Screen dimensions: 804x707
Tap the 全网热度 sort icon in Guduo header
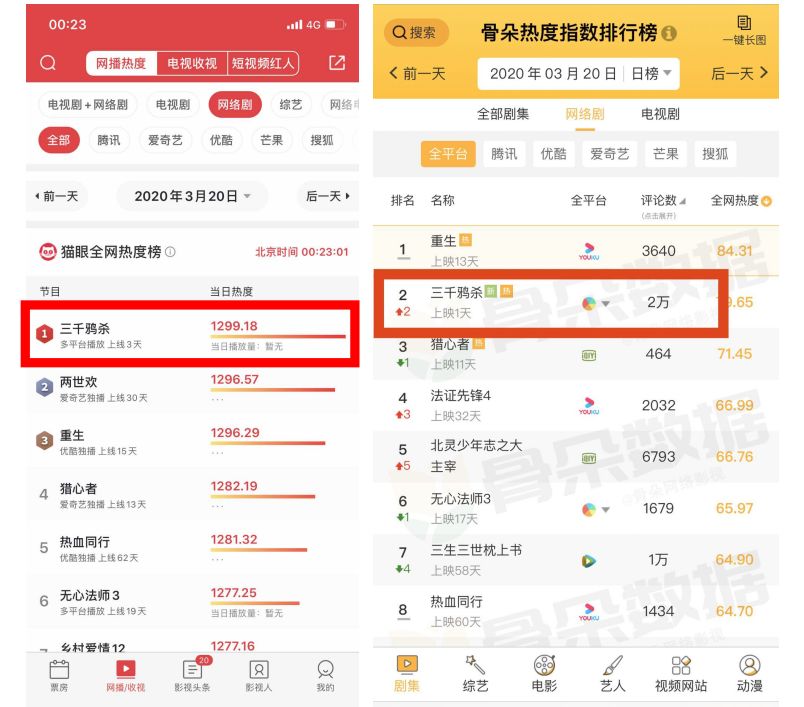[x=767, y=201]
